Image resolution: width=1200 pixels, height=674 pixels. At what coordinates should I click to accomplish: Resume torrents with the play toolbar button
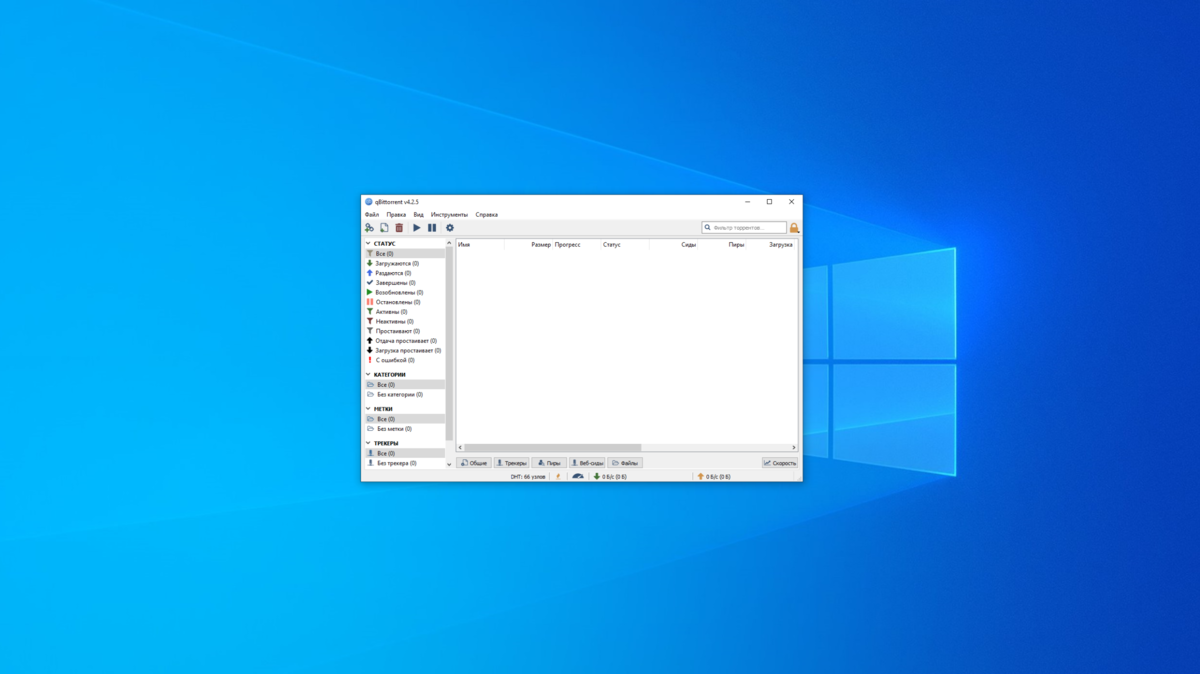tap(417, 228)
